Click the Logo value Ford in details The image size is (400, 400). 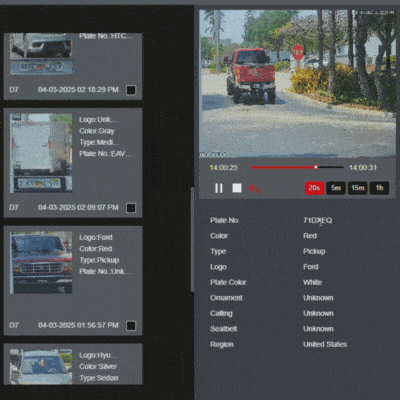click(x=311, y=267)
